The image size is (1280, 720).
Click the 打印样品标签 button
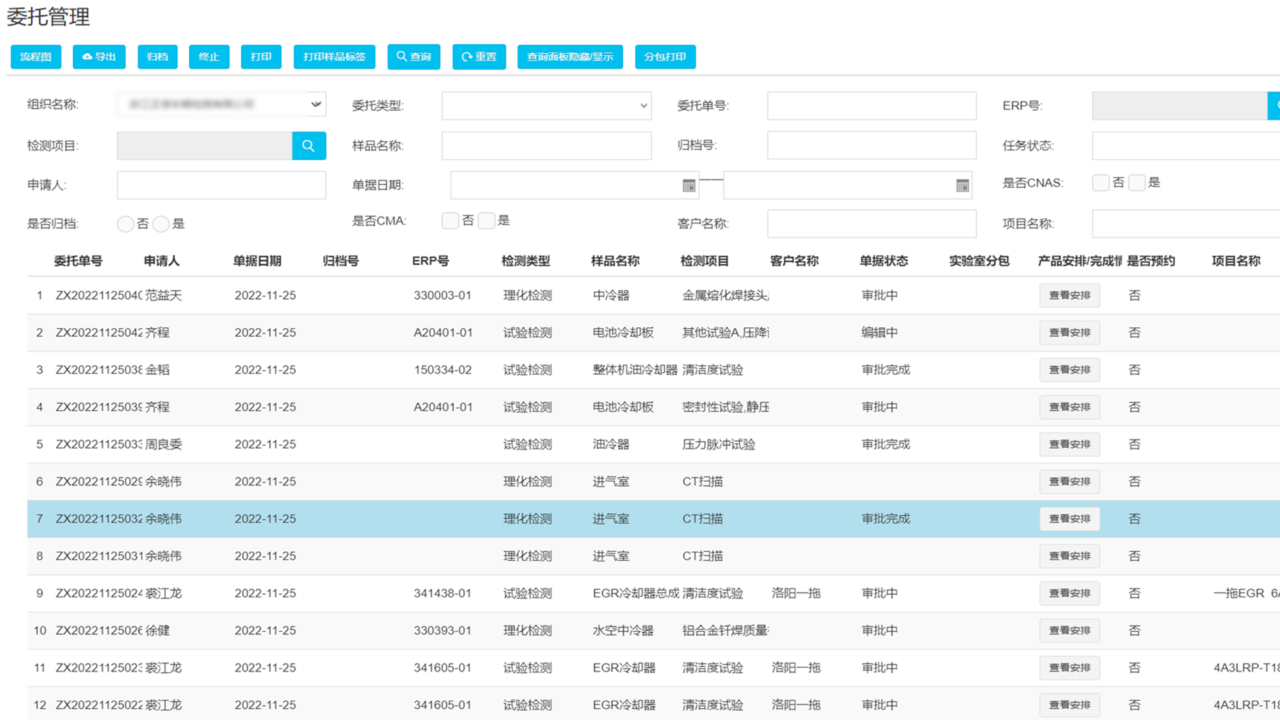[334, 57]
